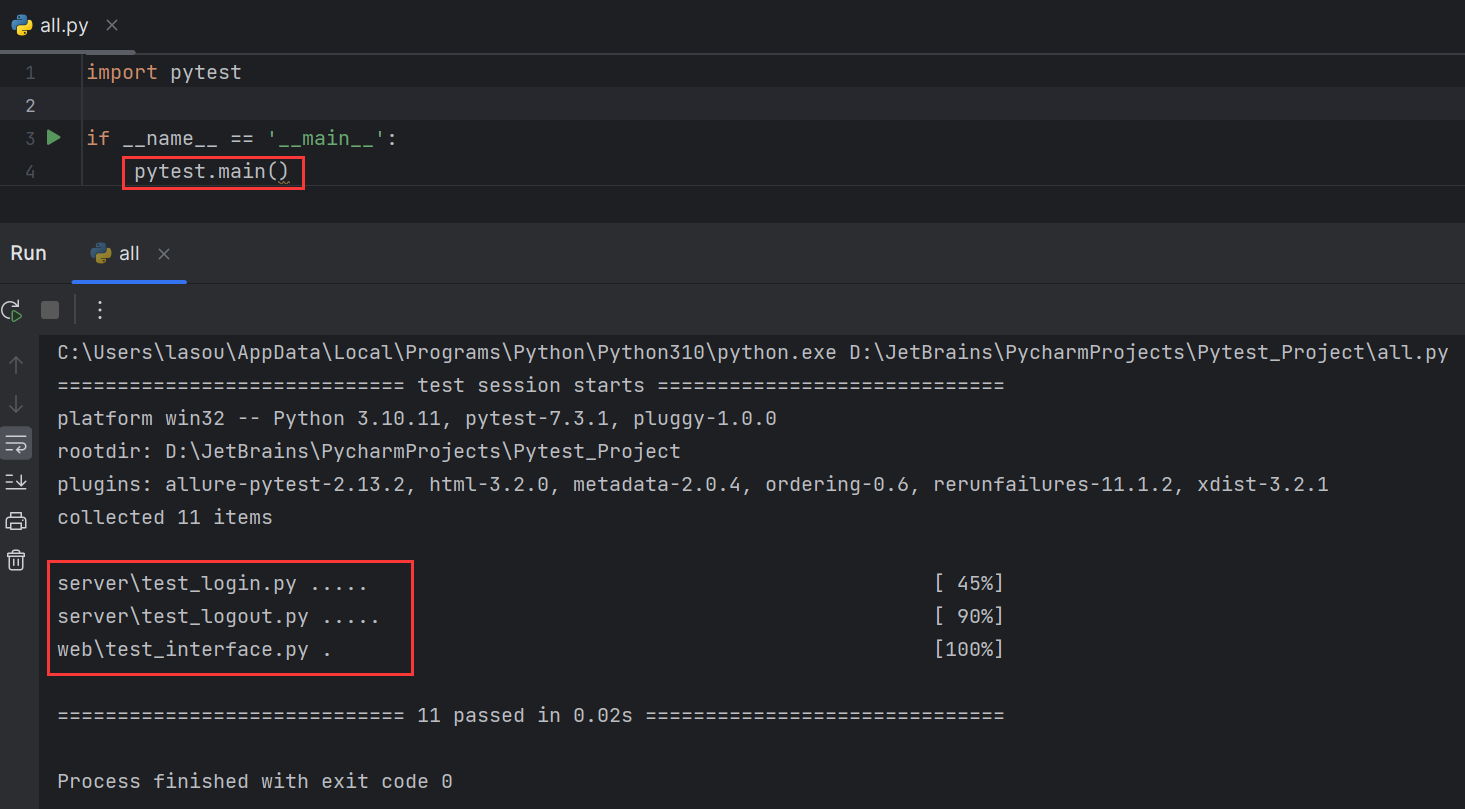
Task: Click the Down the stack trace arrow
Action: [16, 404]
